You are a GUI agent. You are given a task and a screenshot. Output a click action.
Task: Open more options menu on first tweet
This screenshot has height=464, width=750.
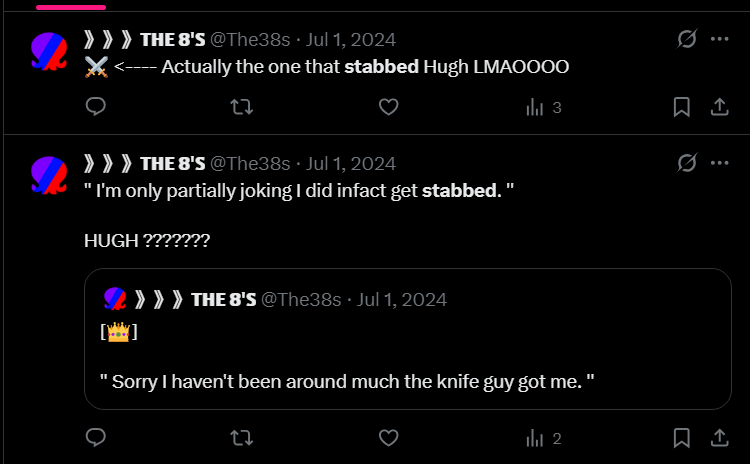719,39
